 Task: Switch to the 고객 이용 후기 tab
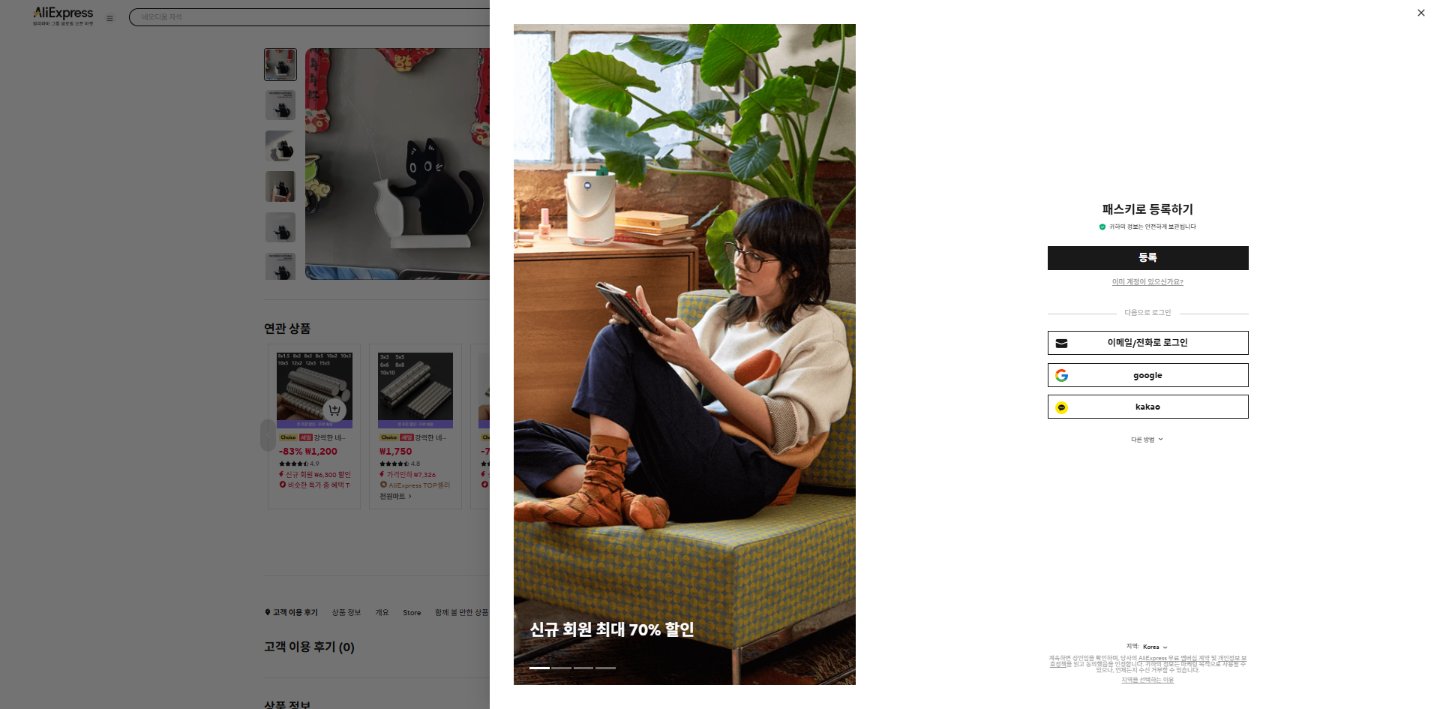(291, 612)
